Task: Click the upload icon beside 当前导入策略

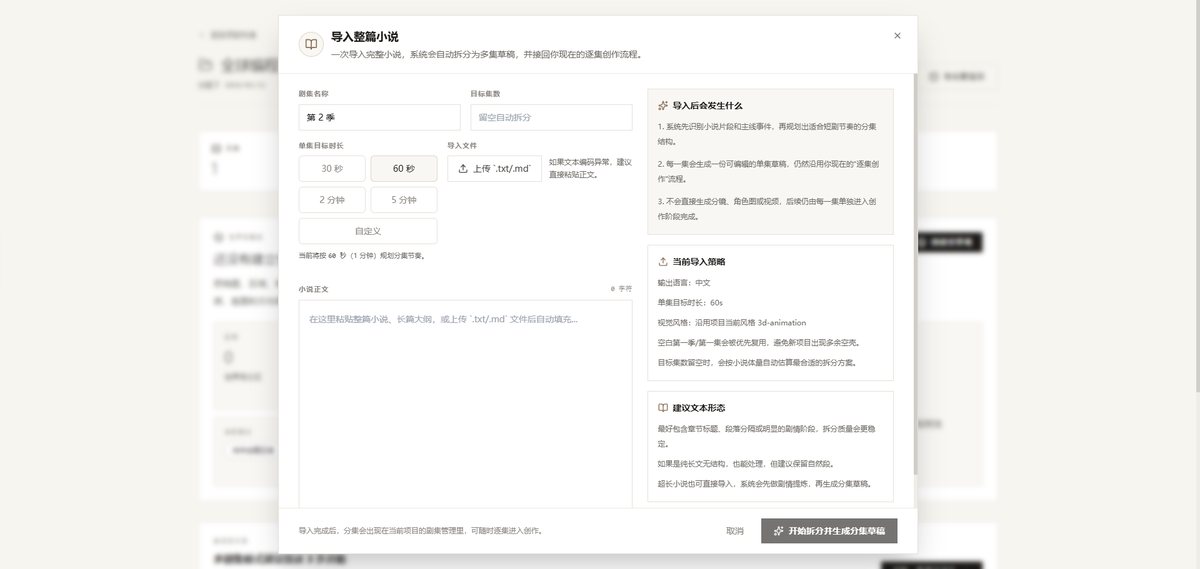Action: pos(663,261)
